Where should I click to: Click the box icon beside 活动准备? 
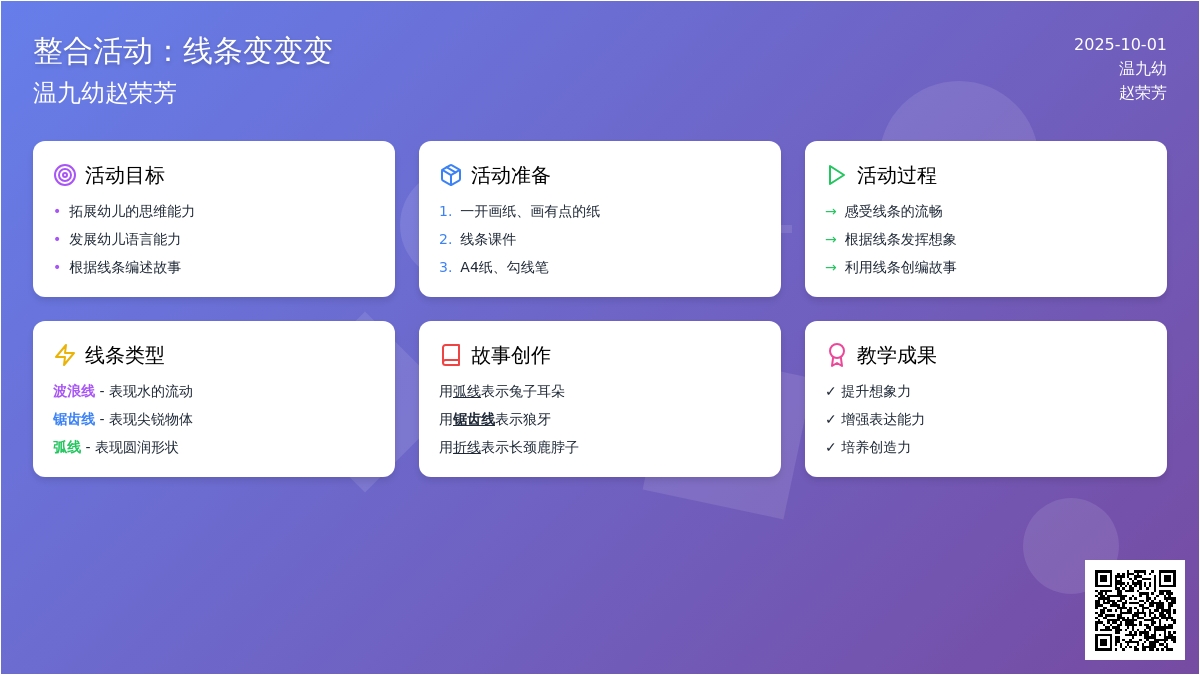pos(451,175)
